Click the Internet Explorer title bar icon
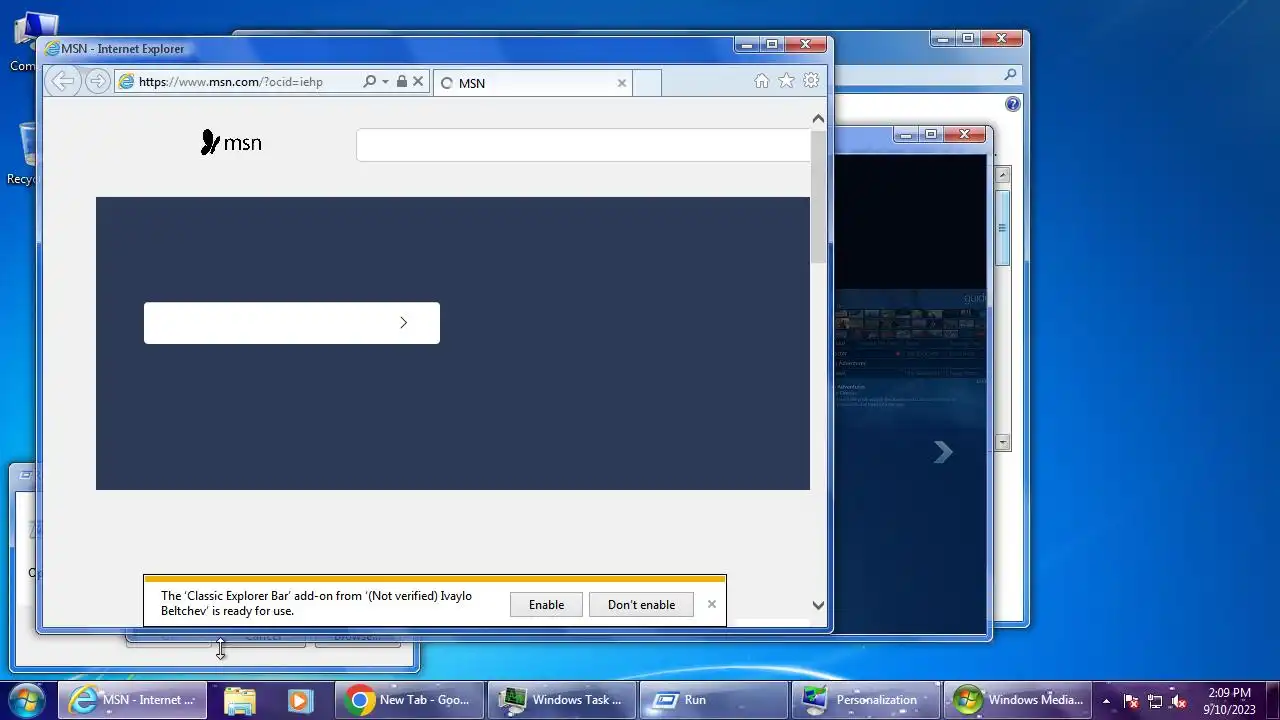 (52, 48)
